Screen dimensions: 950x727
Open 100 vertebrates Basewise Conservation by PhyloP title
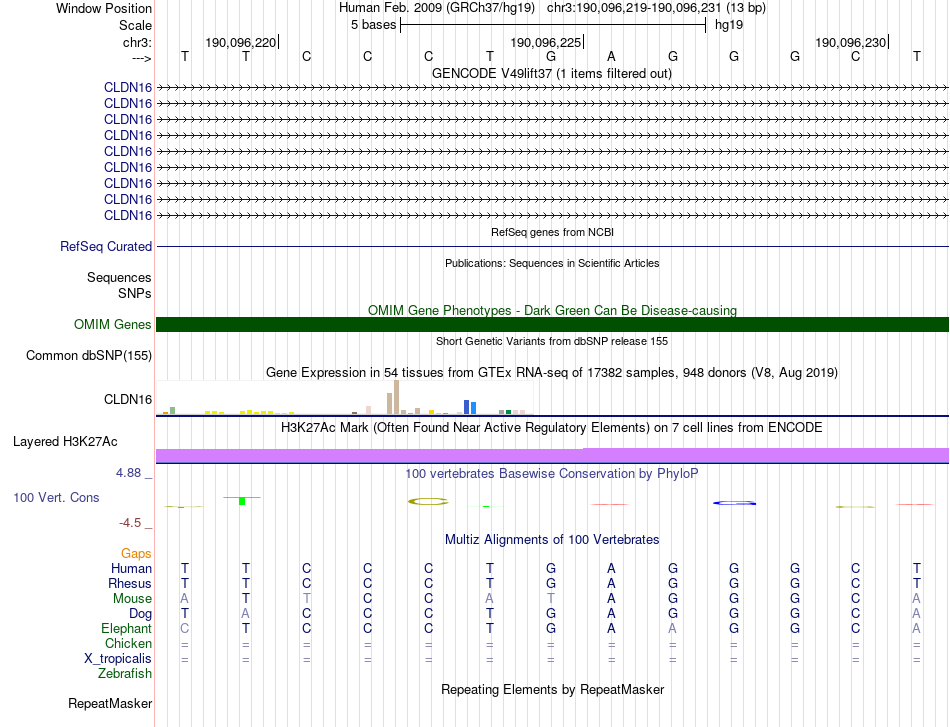pos(551,473)
